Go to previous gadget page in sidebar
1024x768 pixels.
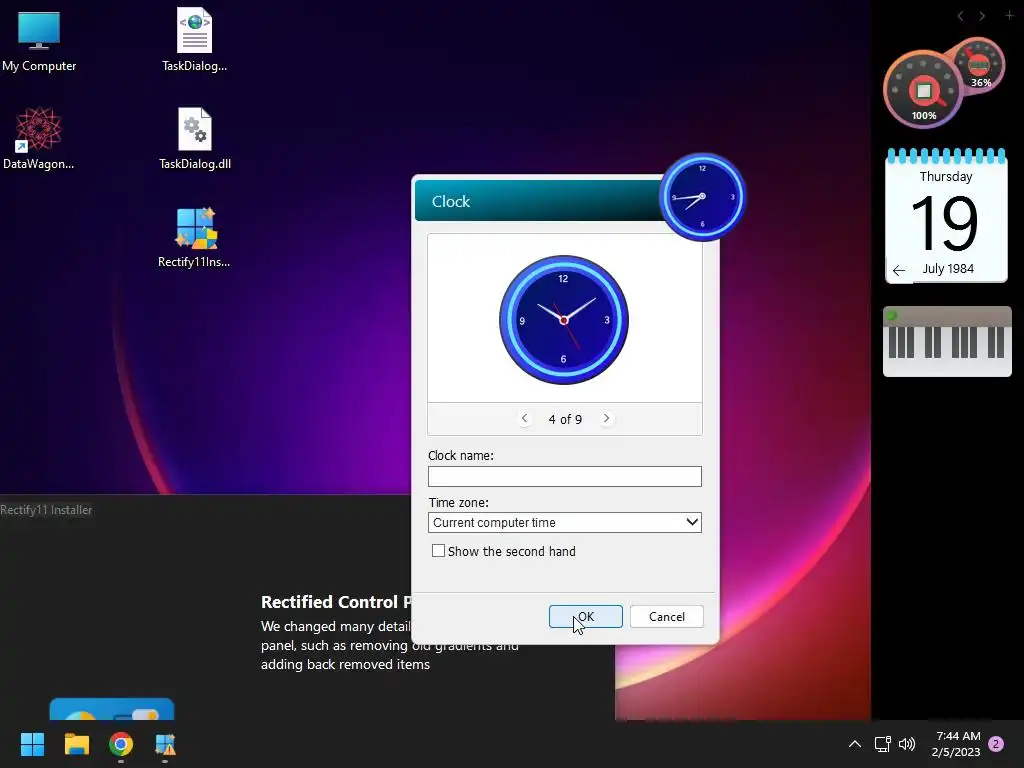point(960,16)
